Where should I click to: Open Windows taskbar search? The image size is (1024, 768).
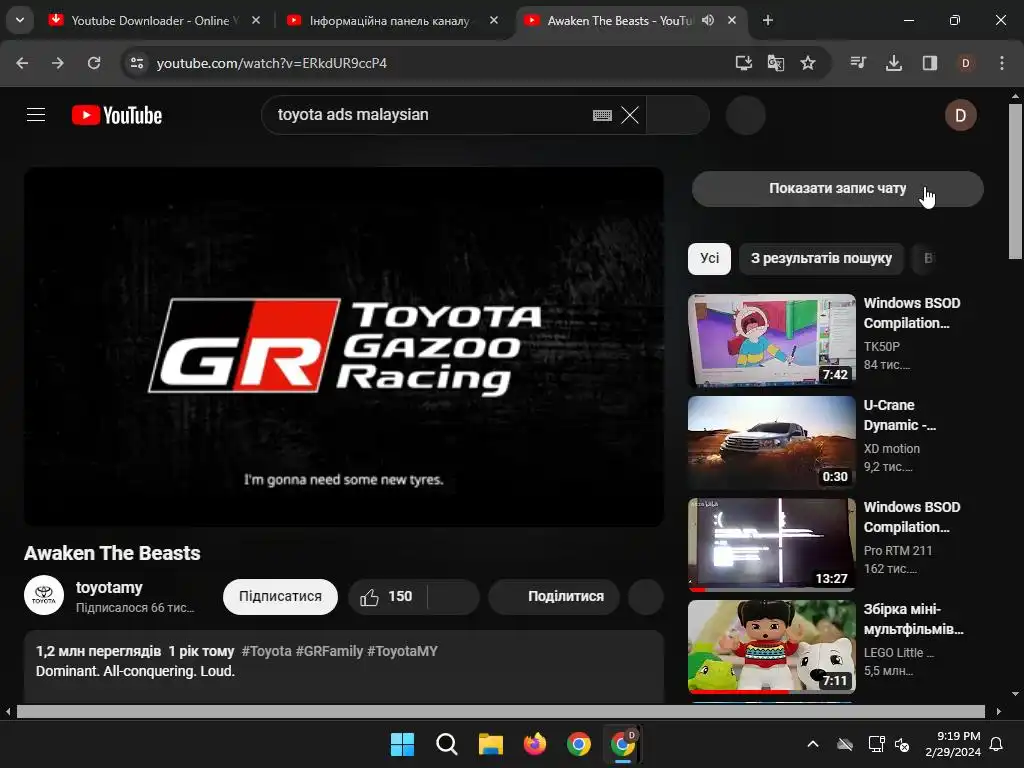point(447,744)
